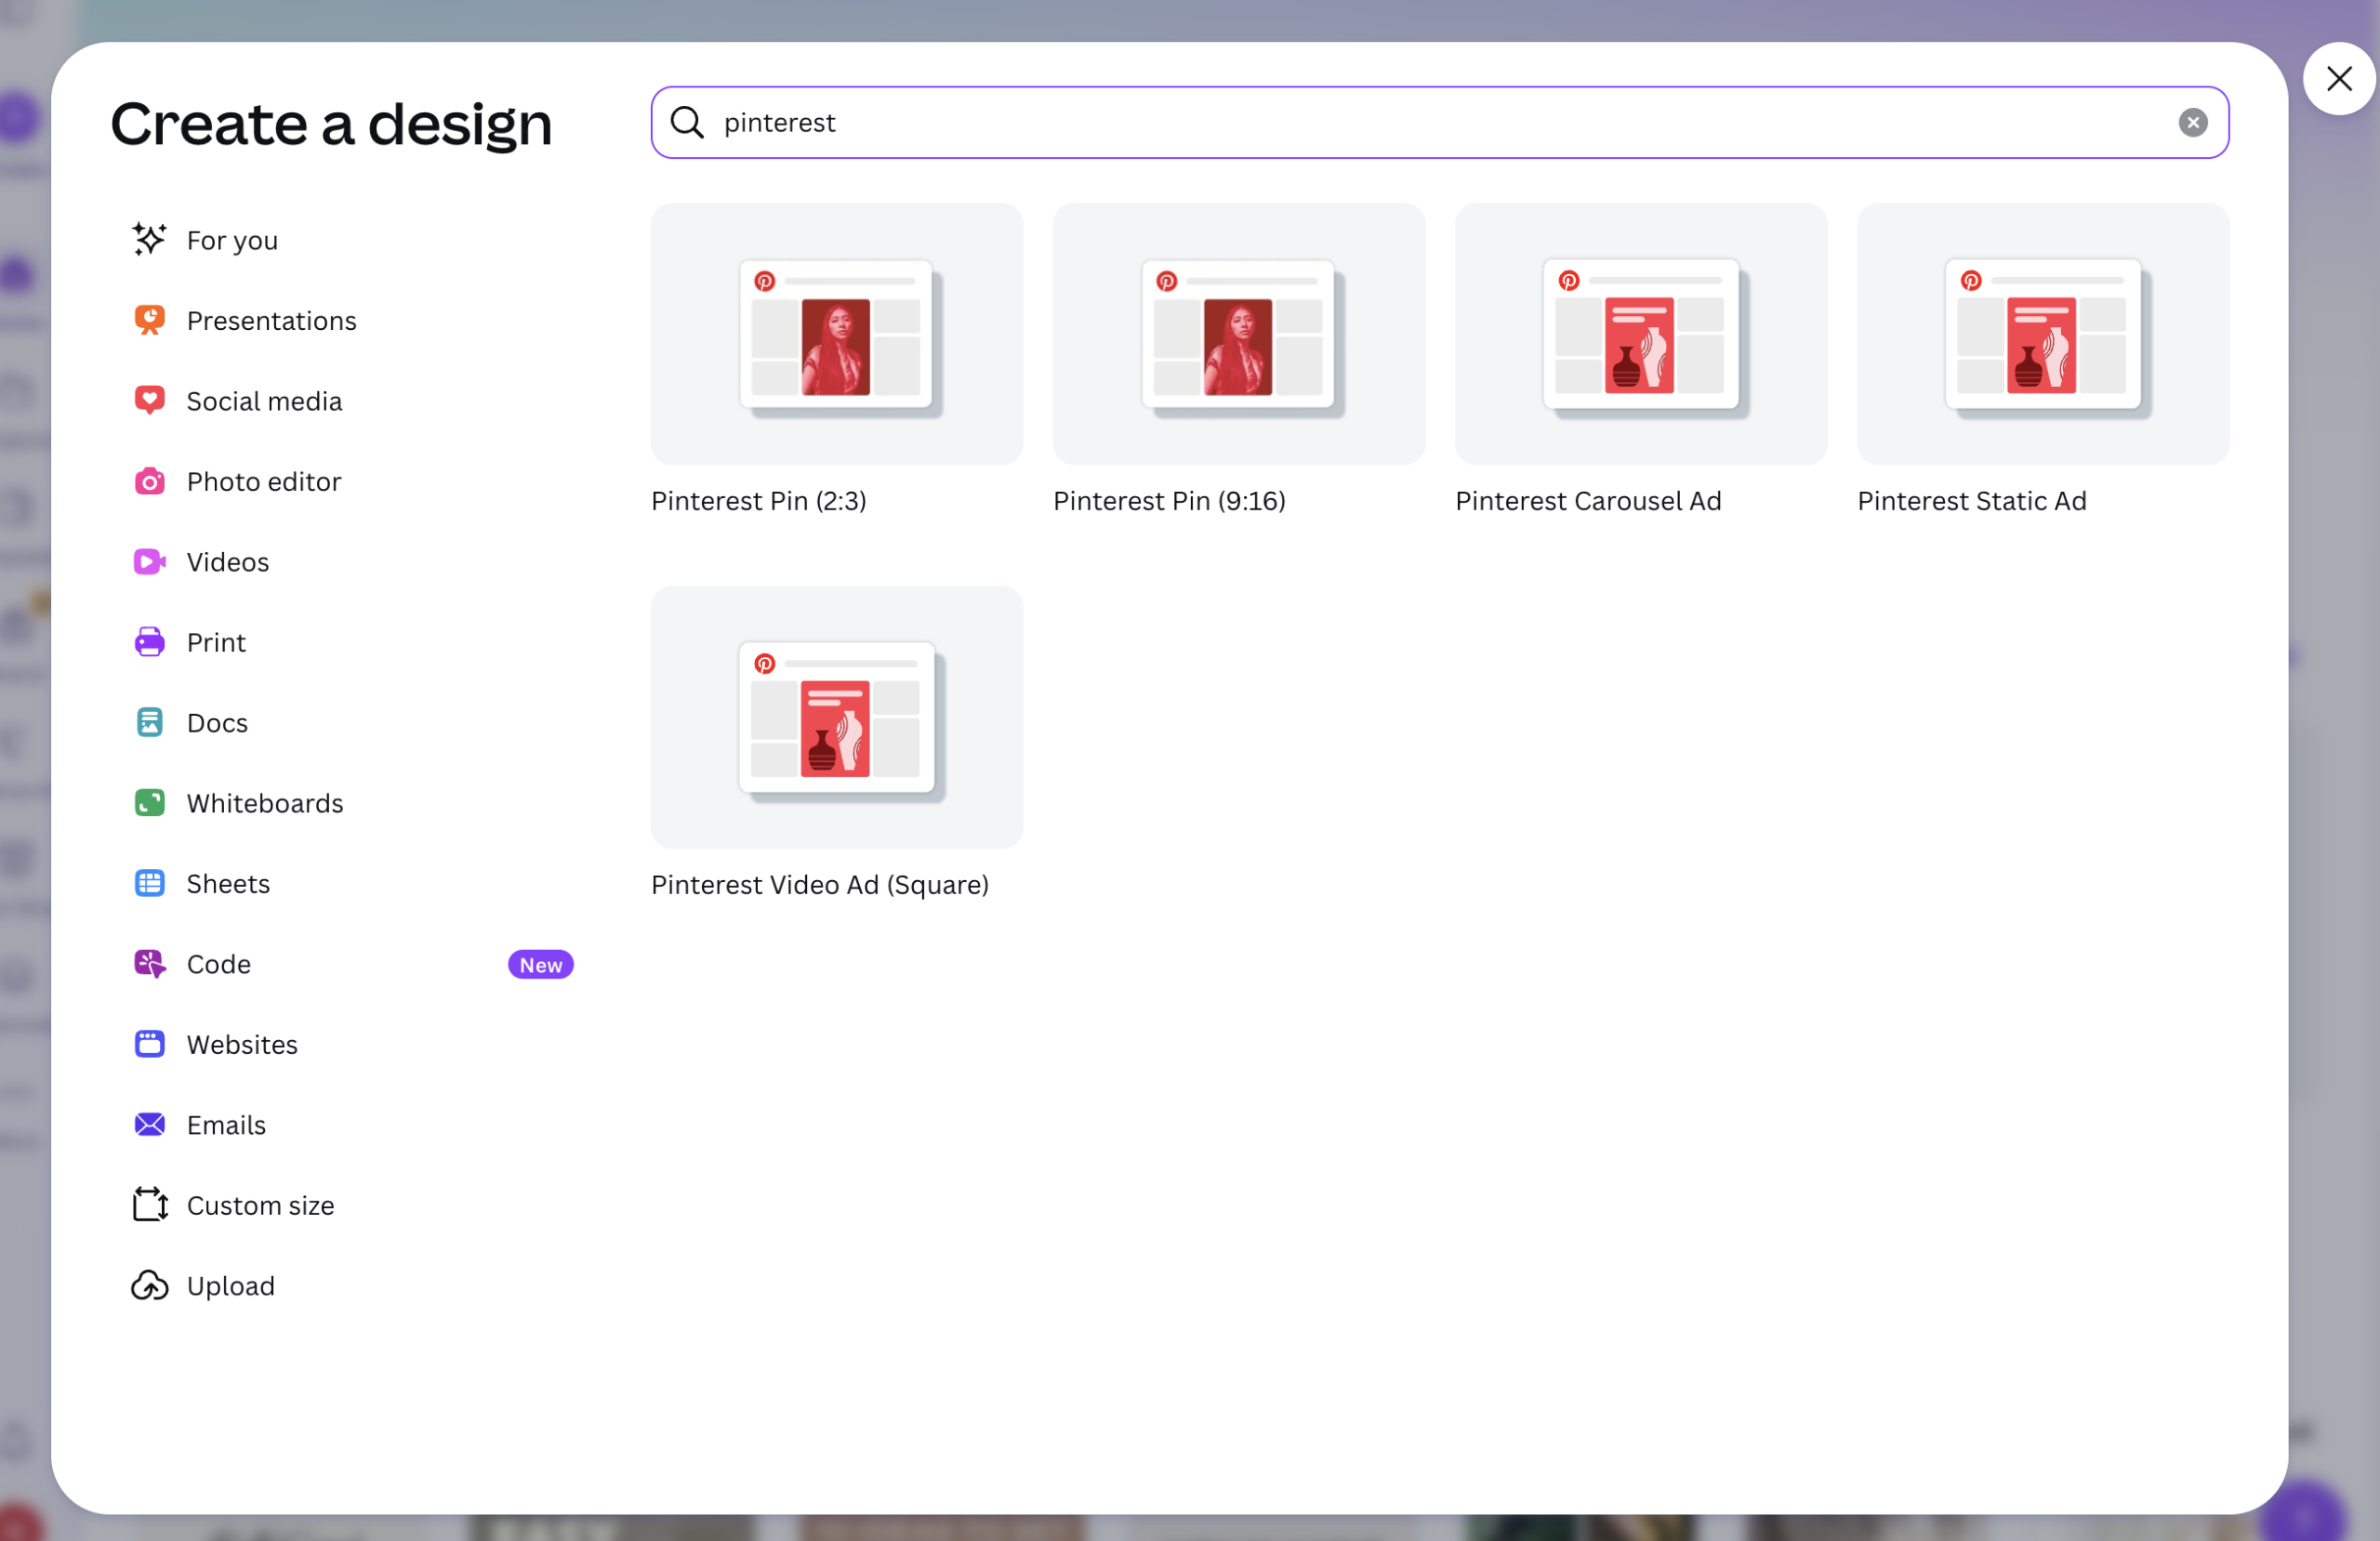The width and height of the screenshot is (2380, 1541).
Task: Click the Upload cloud icon
Action: point(150,1285)
